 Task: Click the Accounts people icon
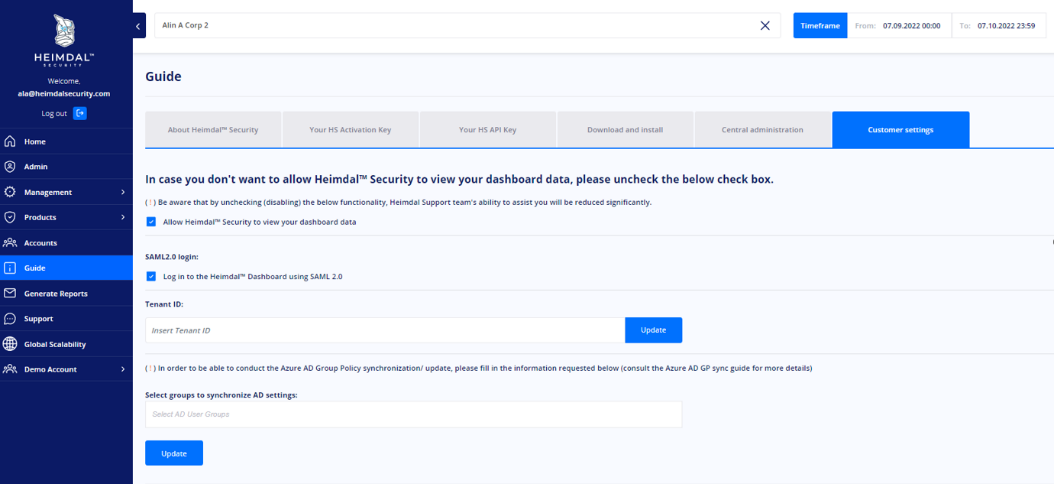(x=9, y=243)
